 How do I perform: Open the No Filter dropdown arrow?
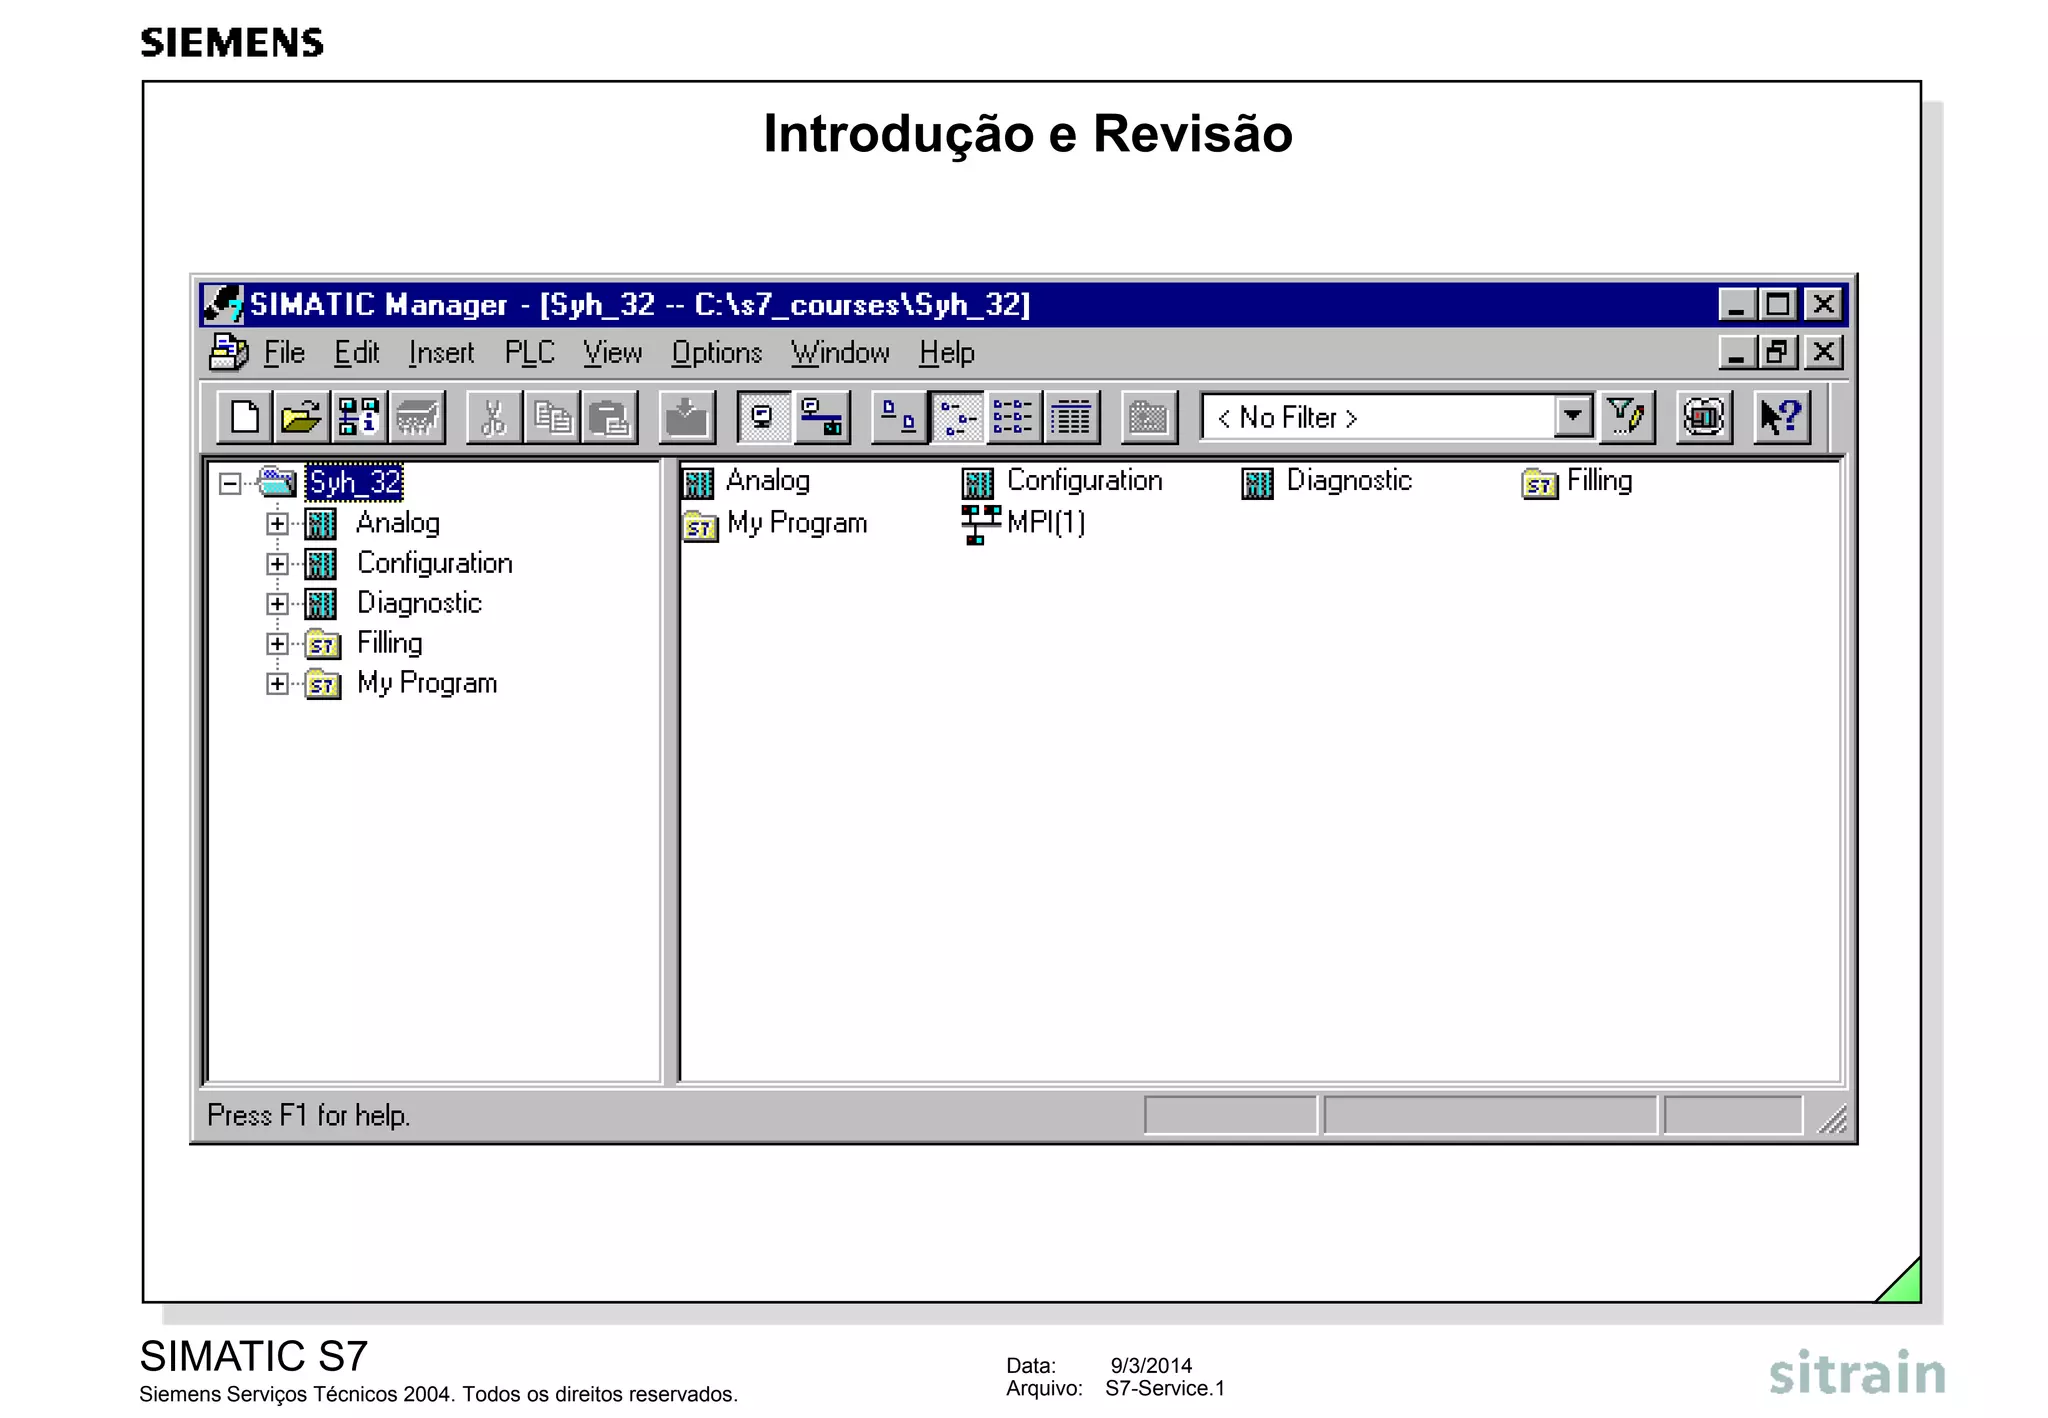pos(1573,416)
